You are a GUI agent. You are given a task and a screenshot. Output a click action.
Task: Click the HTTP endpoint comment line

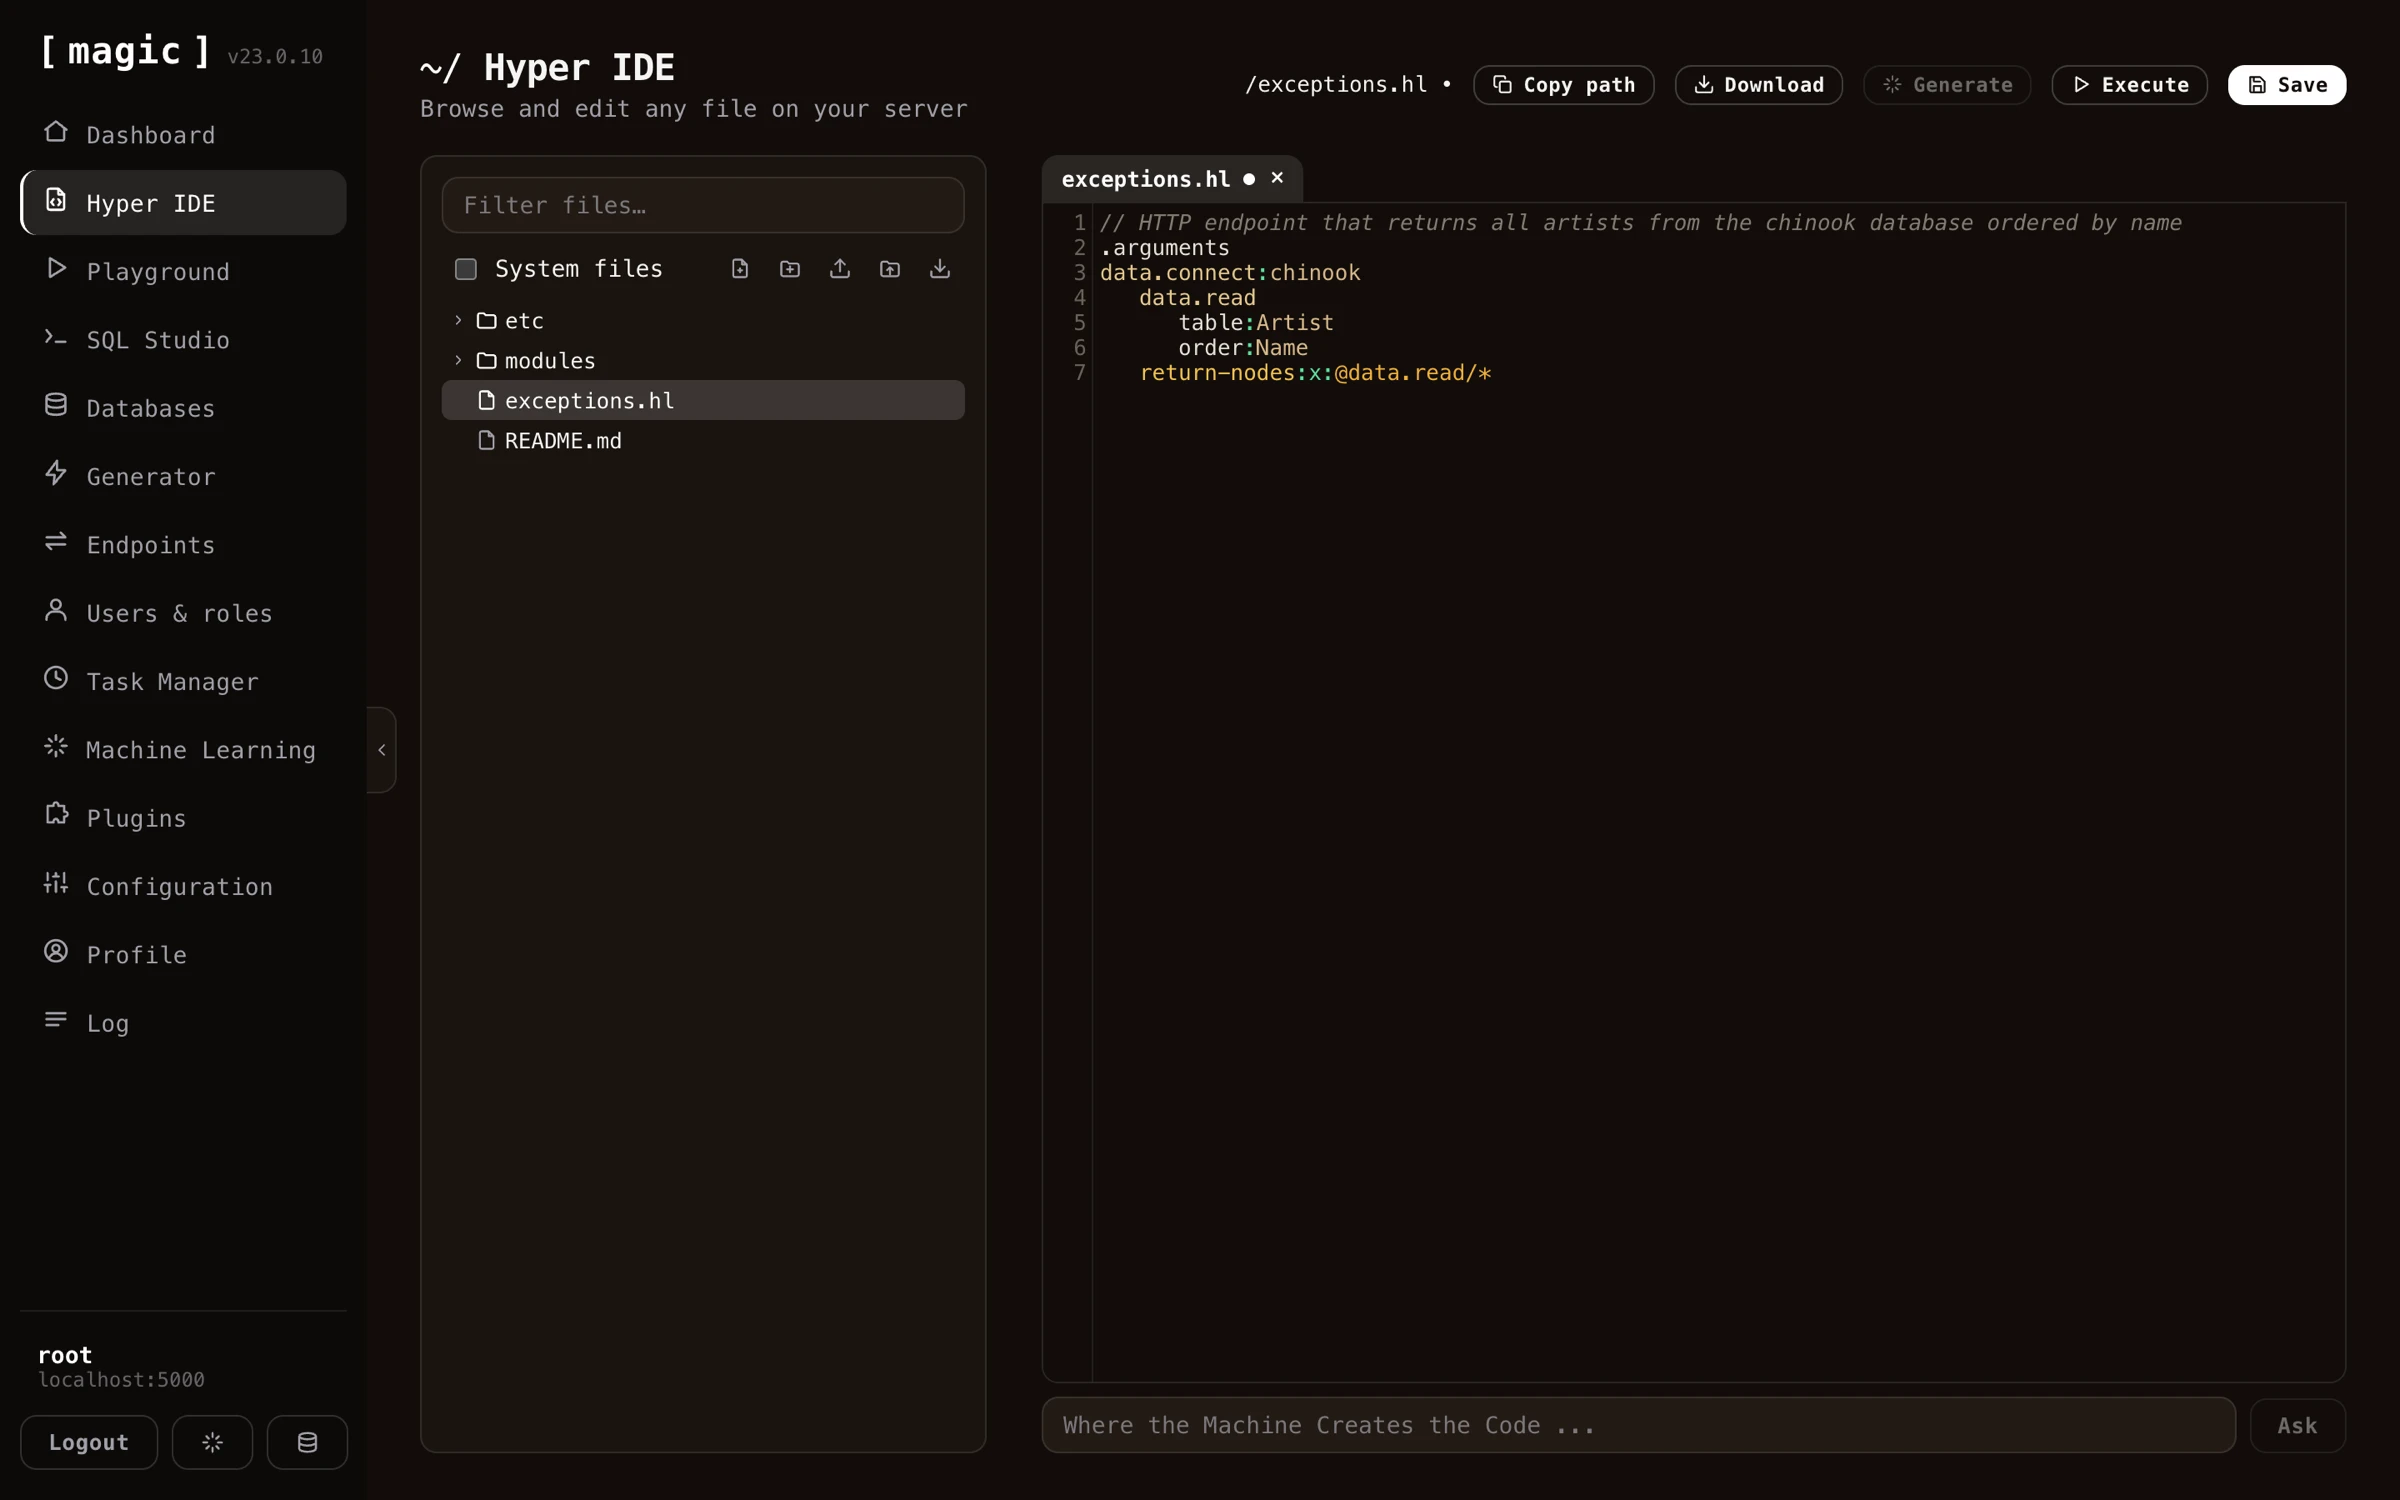click(1640, 223)
